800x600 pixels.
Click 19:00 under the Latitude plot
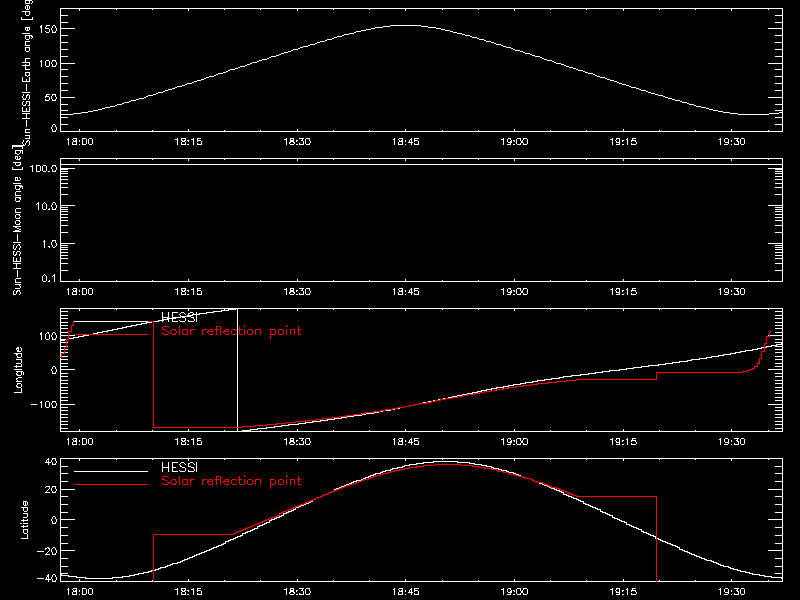[x=514, y=592]
